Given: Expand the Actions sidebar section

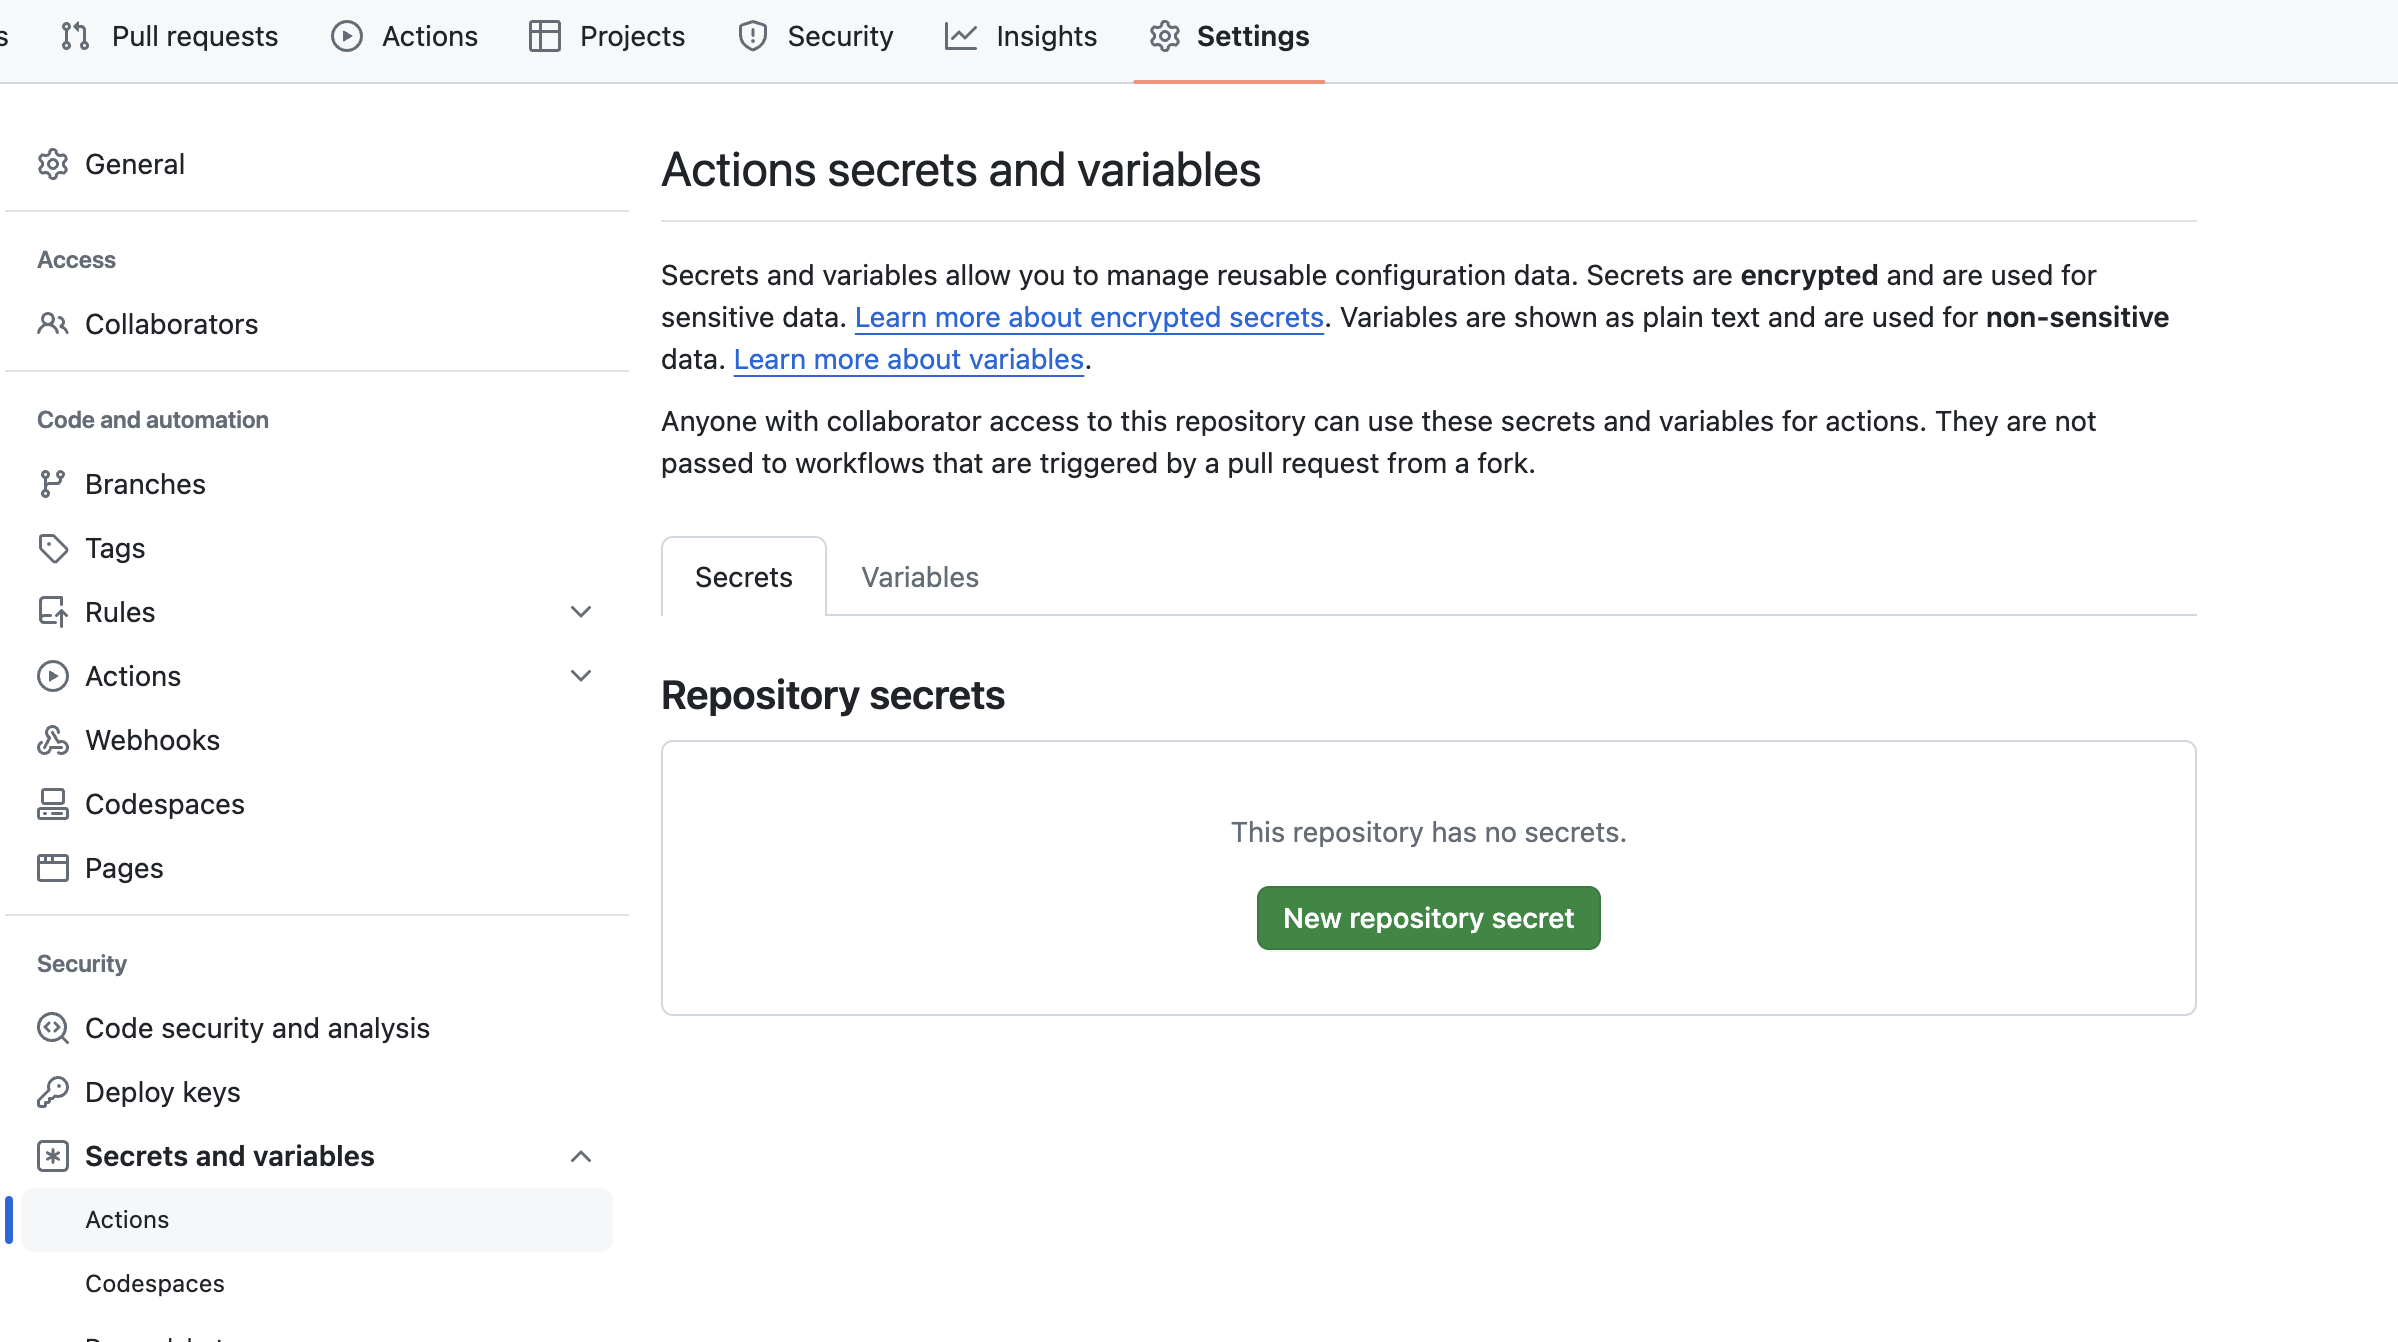Looking at the screenshot, I should point(581,675).
